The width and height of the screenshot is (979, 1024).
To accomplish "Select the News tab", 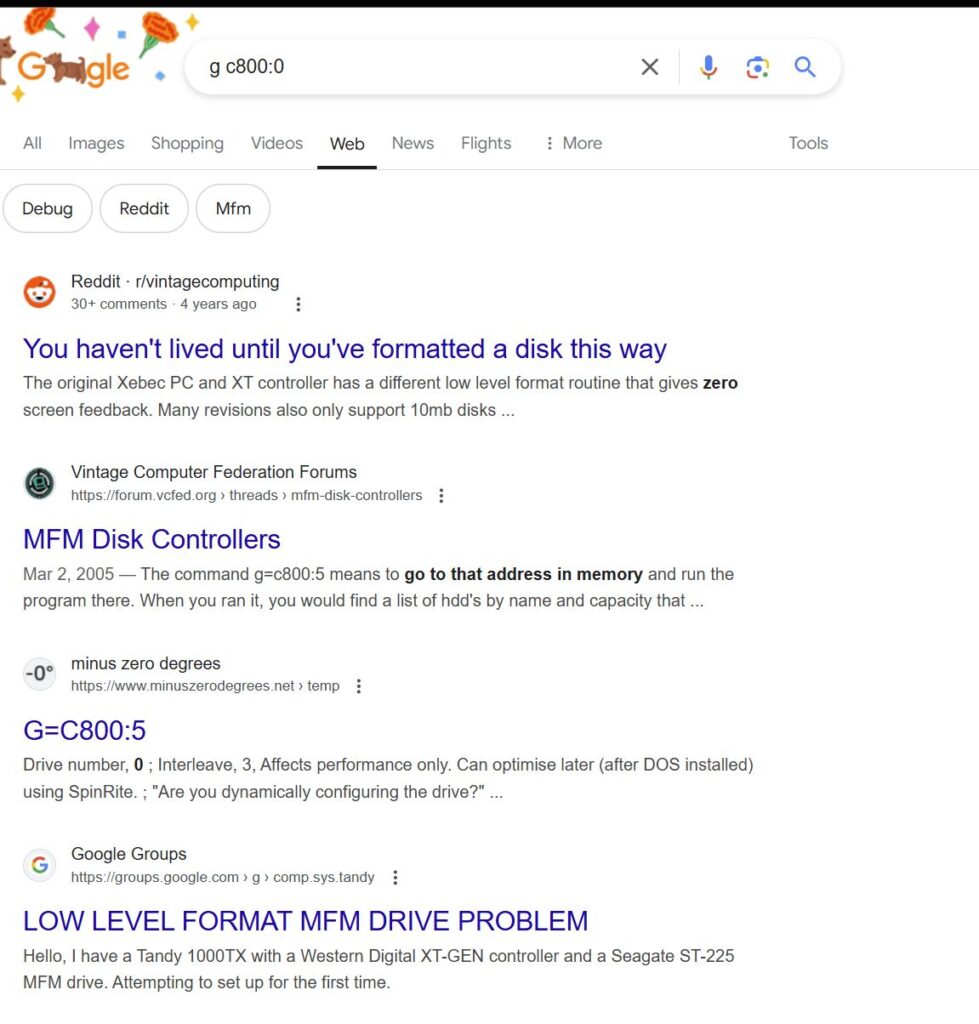I will click(413, 143).
